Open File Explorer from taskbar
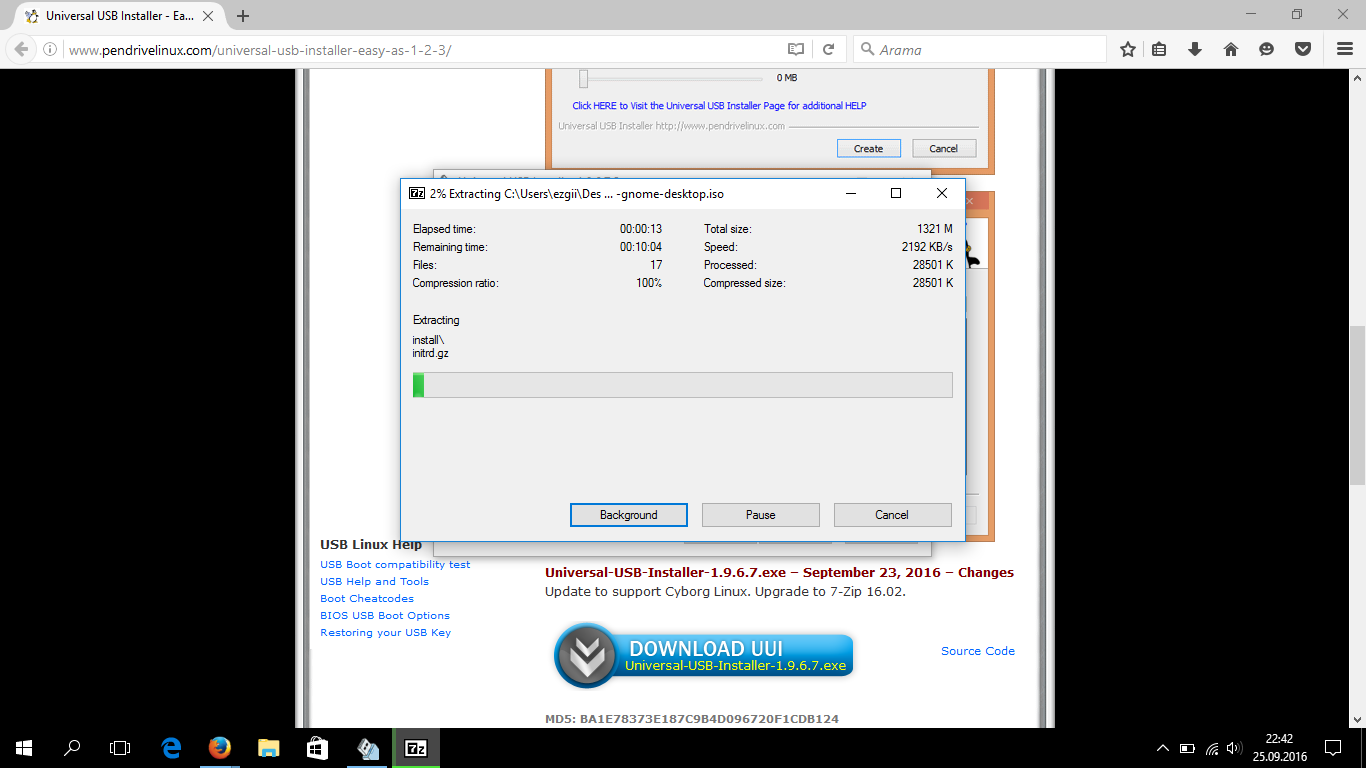This screenshot has height=768, width=1366. [x=269, y=747]
